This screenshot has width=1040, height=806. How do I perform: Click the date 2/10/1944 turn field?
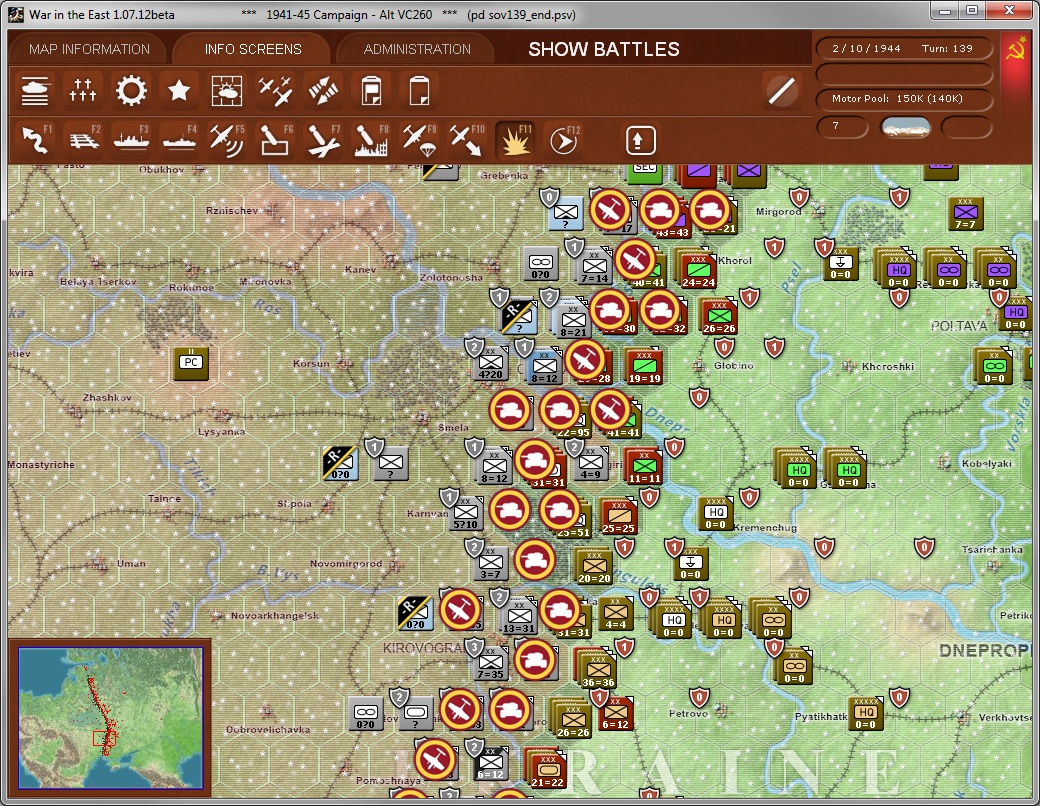point(904,48)
